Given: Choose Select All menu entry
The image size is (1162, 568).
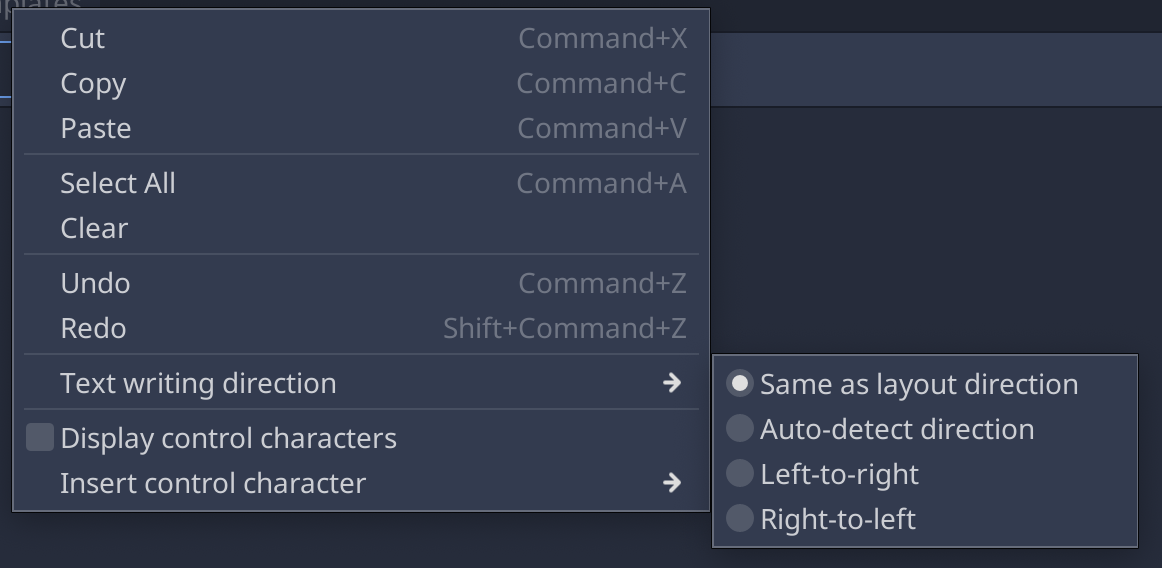Looking at the screenshot, I should (x=362, y=183).
